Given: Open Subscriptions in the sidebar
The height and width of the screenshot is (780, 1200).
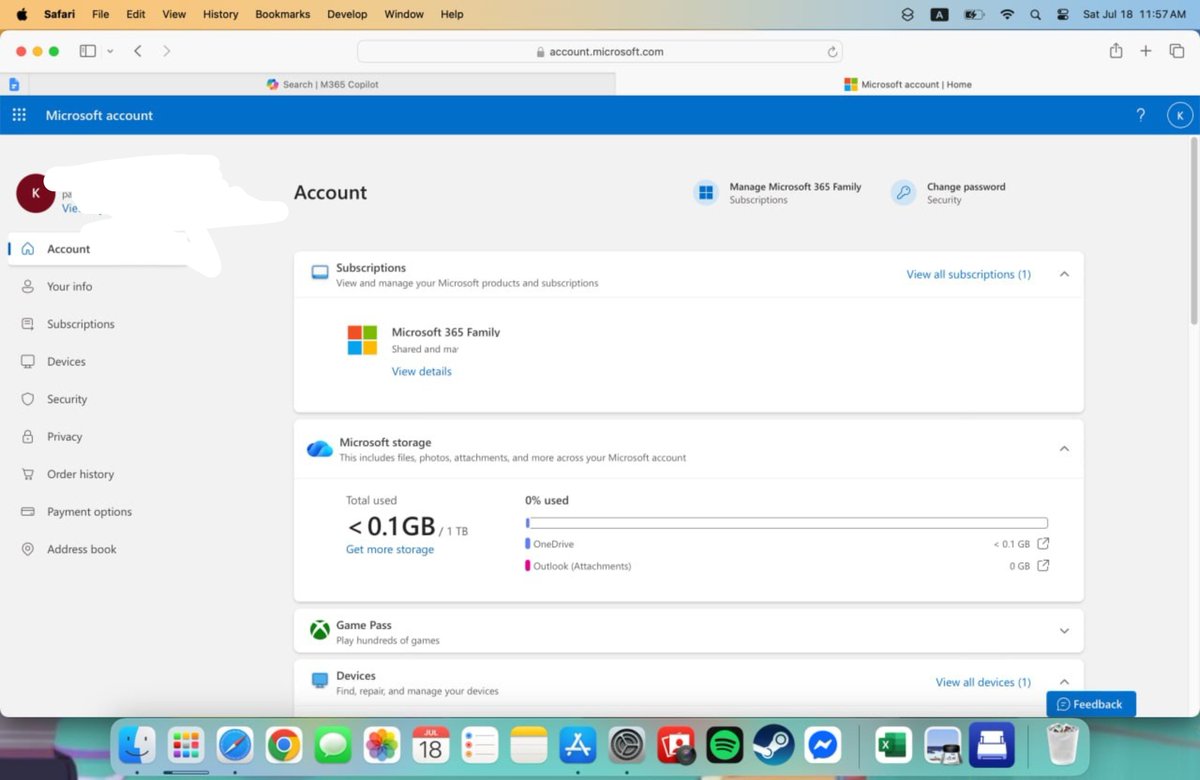Looking at the screenshot, I should tap(80, 324).
